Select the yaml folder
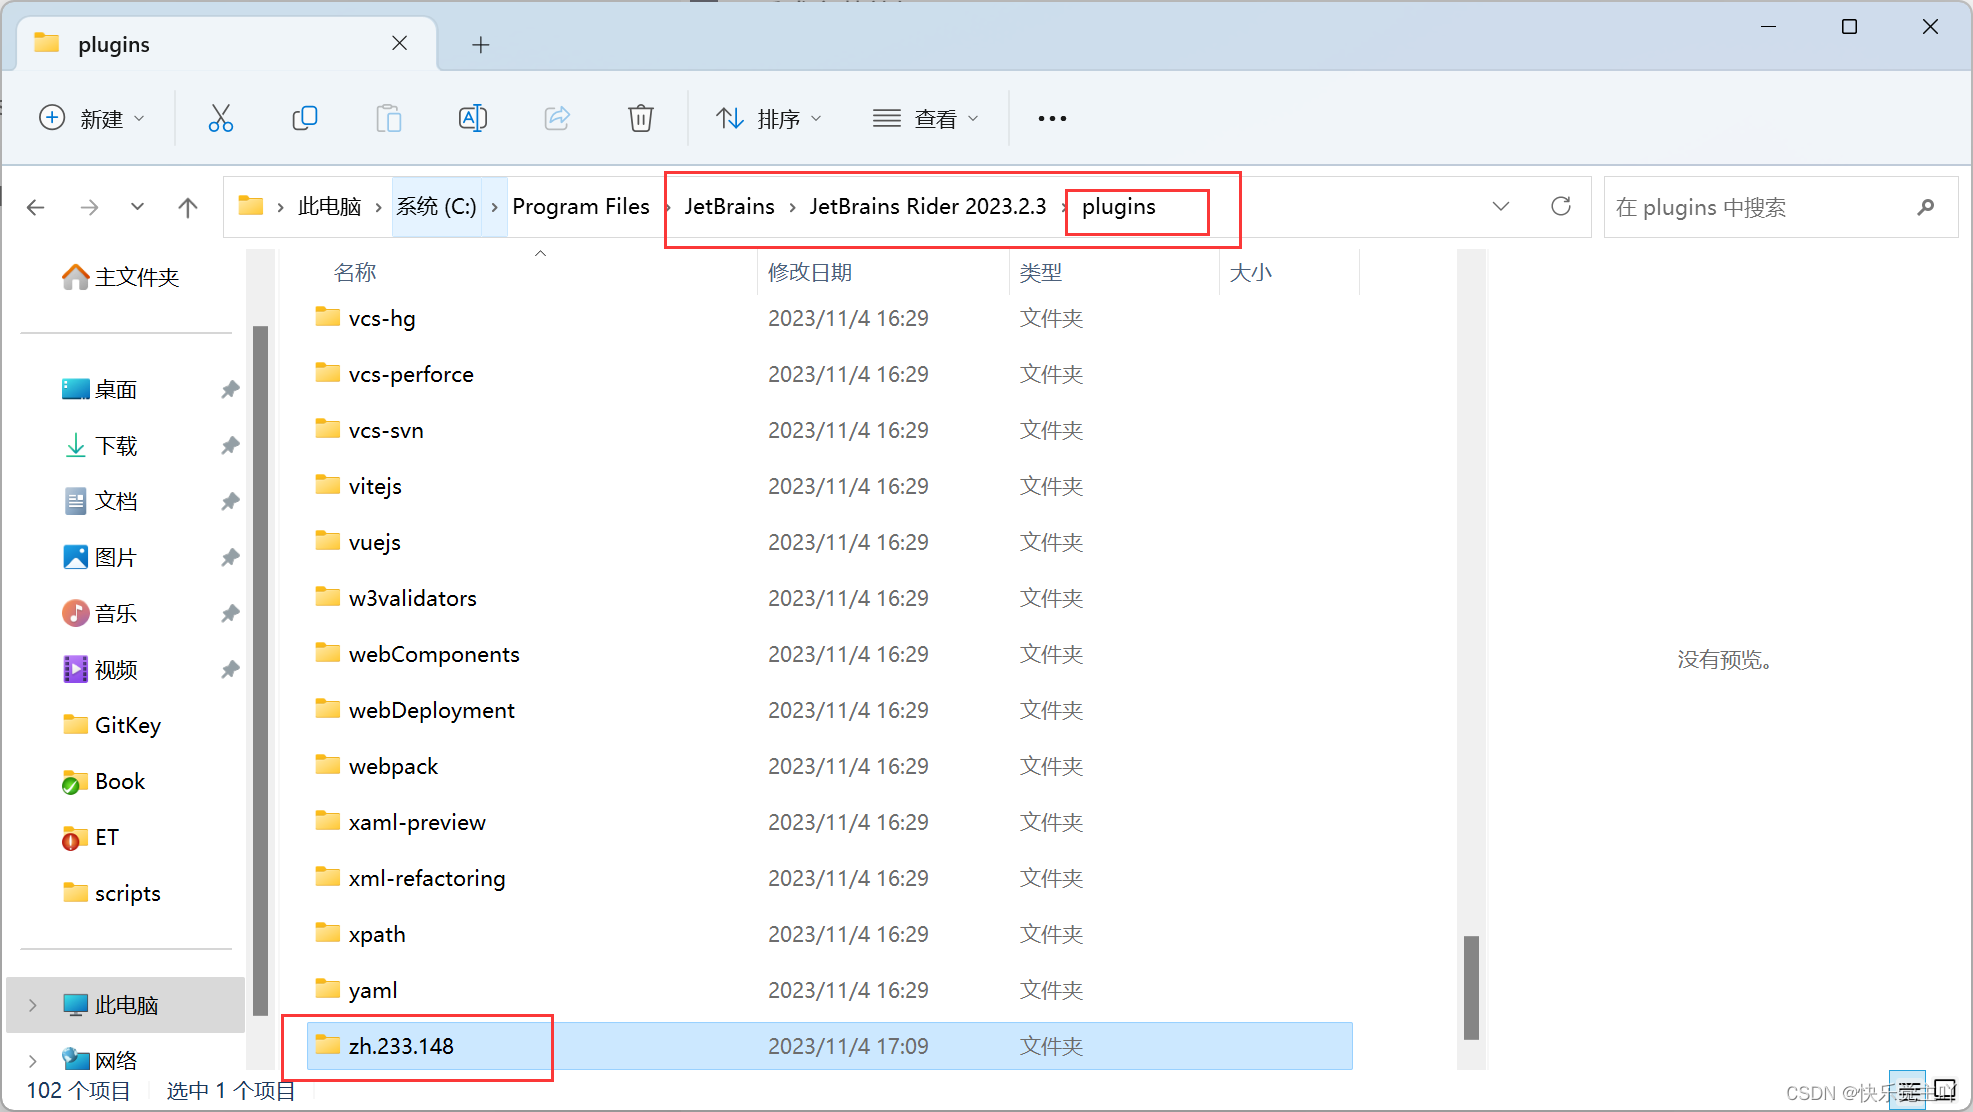The width and height of the screenshot is (1973, 1112). click(372, 990)
